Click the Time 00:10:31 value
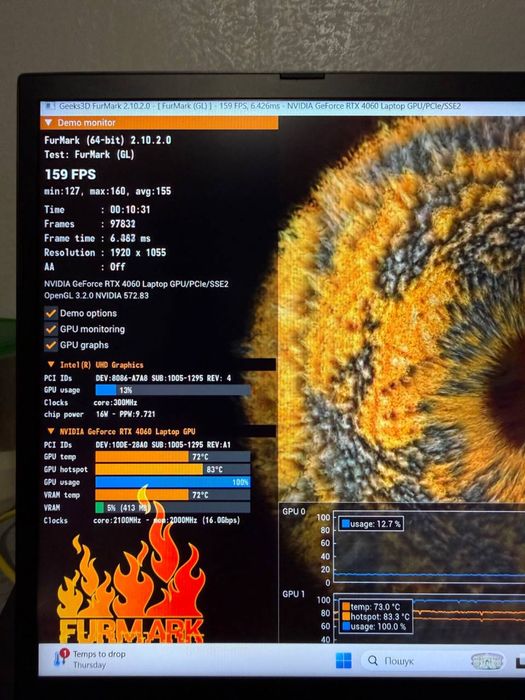525x700 pixels. click(130, 209)
